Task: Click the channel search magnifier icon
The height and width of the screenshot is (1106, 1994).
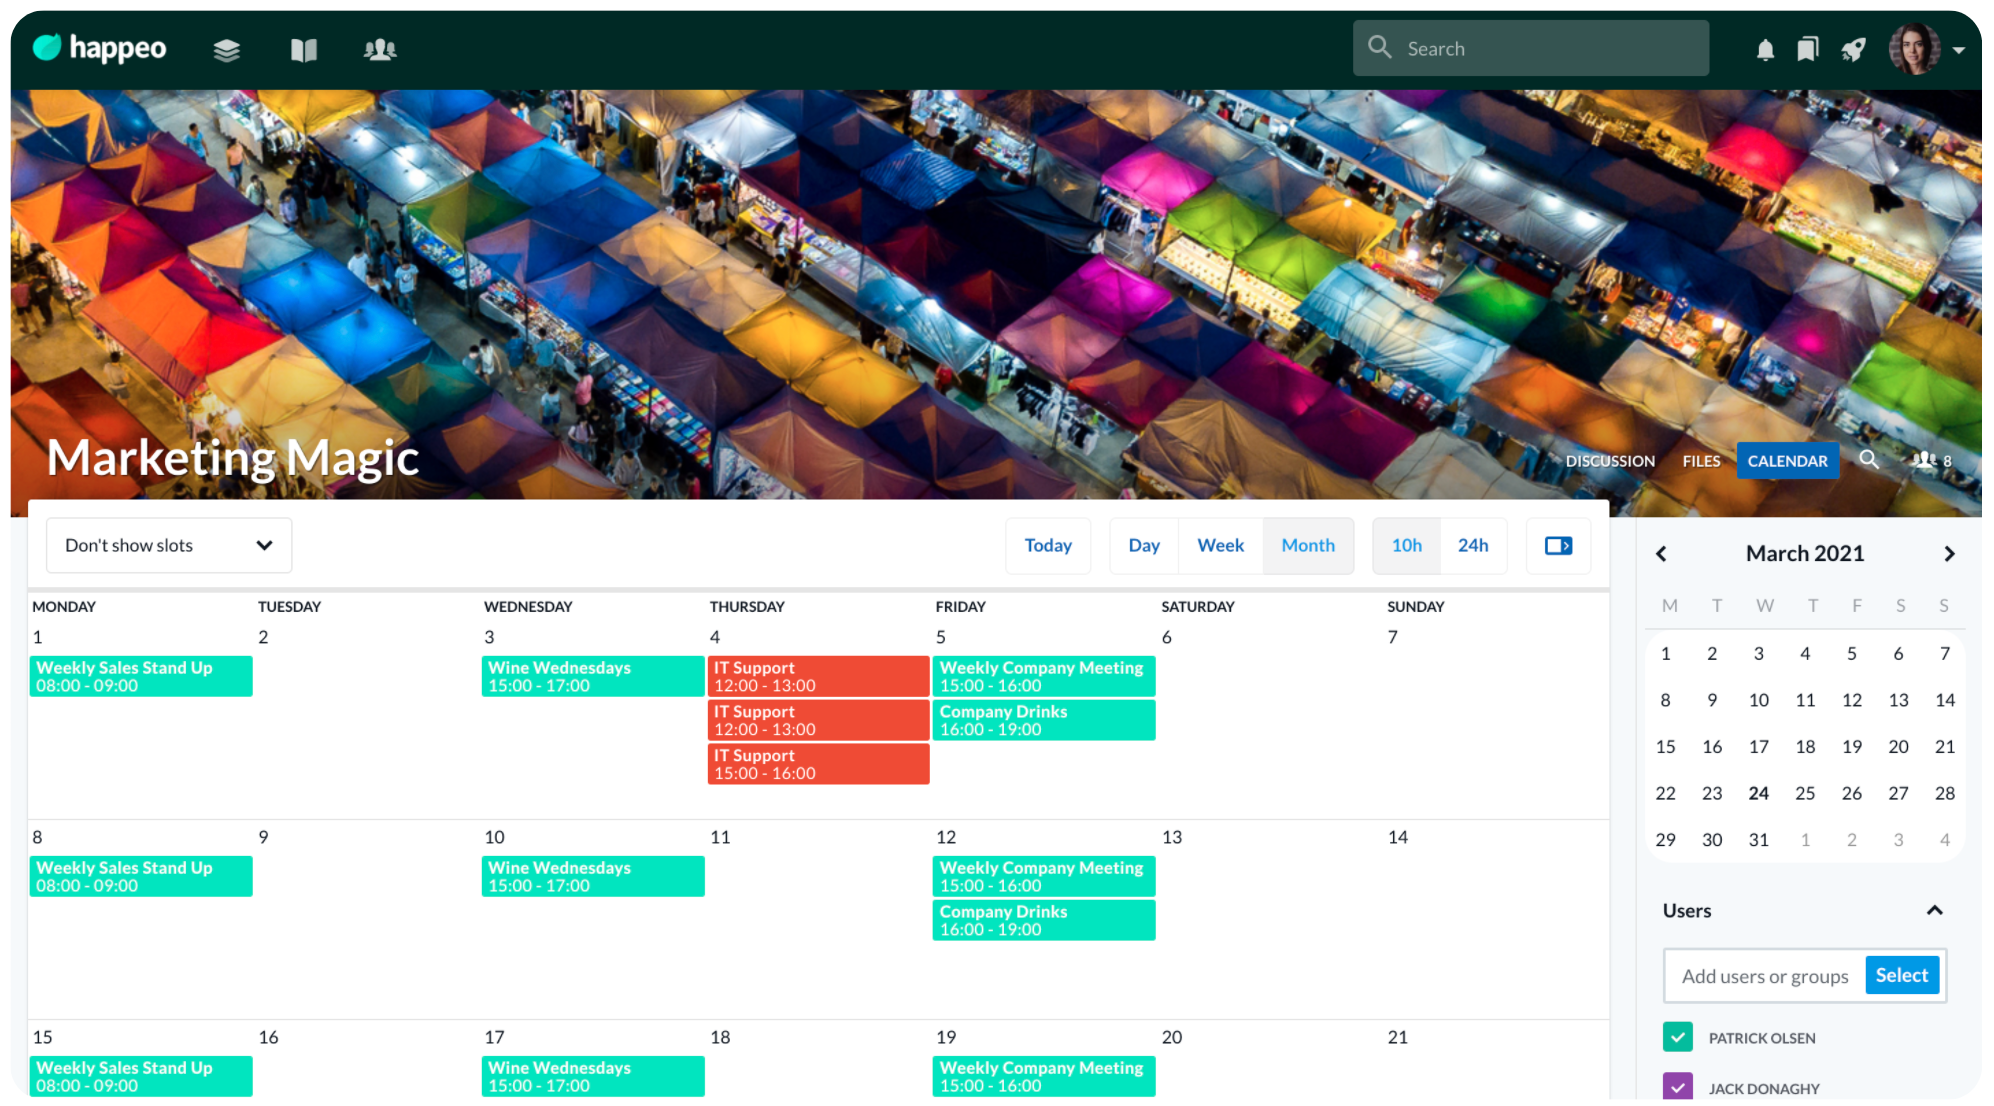Action: [x=1868, y=460]
